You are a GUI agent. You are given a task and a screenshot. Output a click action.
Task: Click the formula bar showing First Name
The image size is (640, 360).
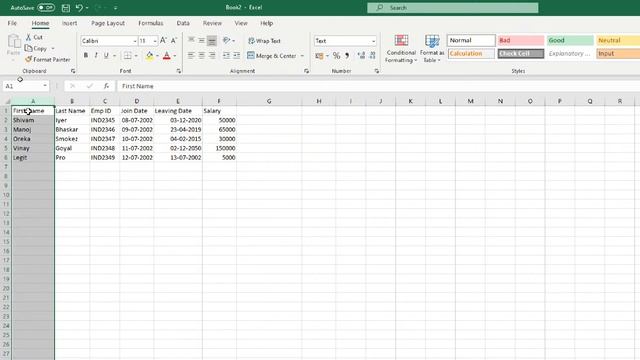[x=379, y=86]
